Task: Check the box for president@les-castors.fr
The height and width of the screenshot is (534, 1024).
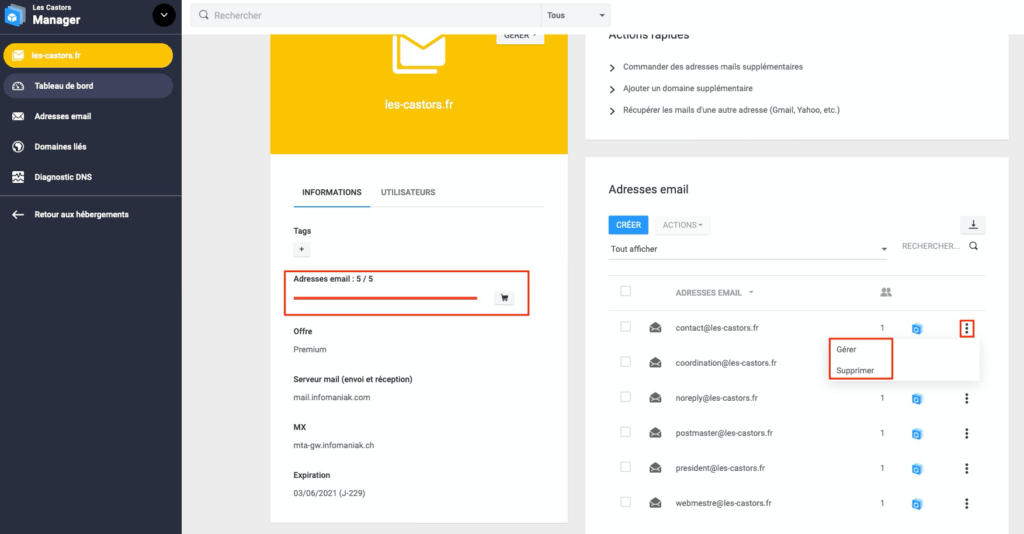Action: pyautogui.click(x=626, y=467)
